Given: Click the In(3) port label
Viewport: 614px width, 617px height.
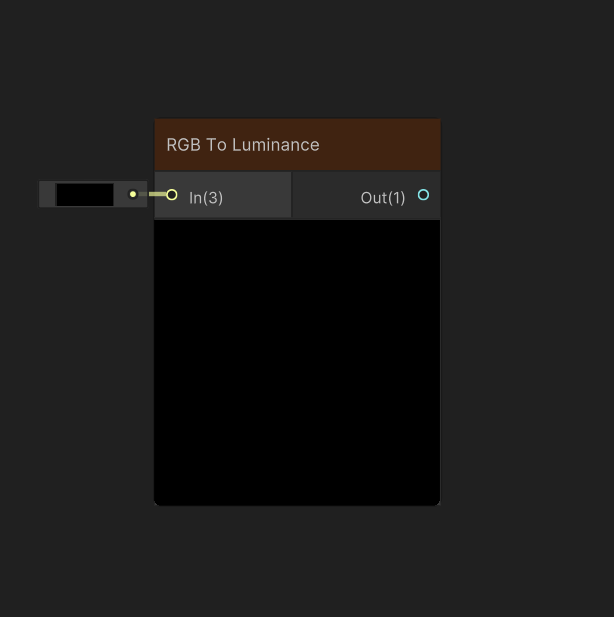Looking at the screenshot, I should click(x=206, y=198).
